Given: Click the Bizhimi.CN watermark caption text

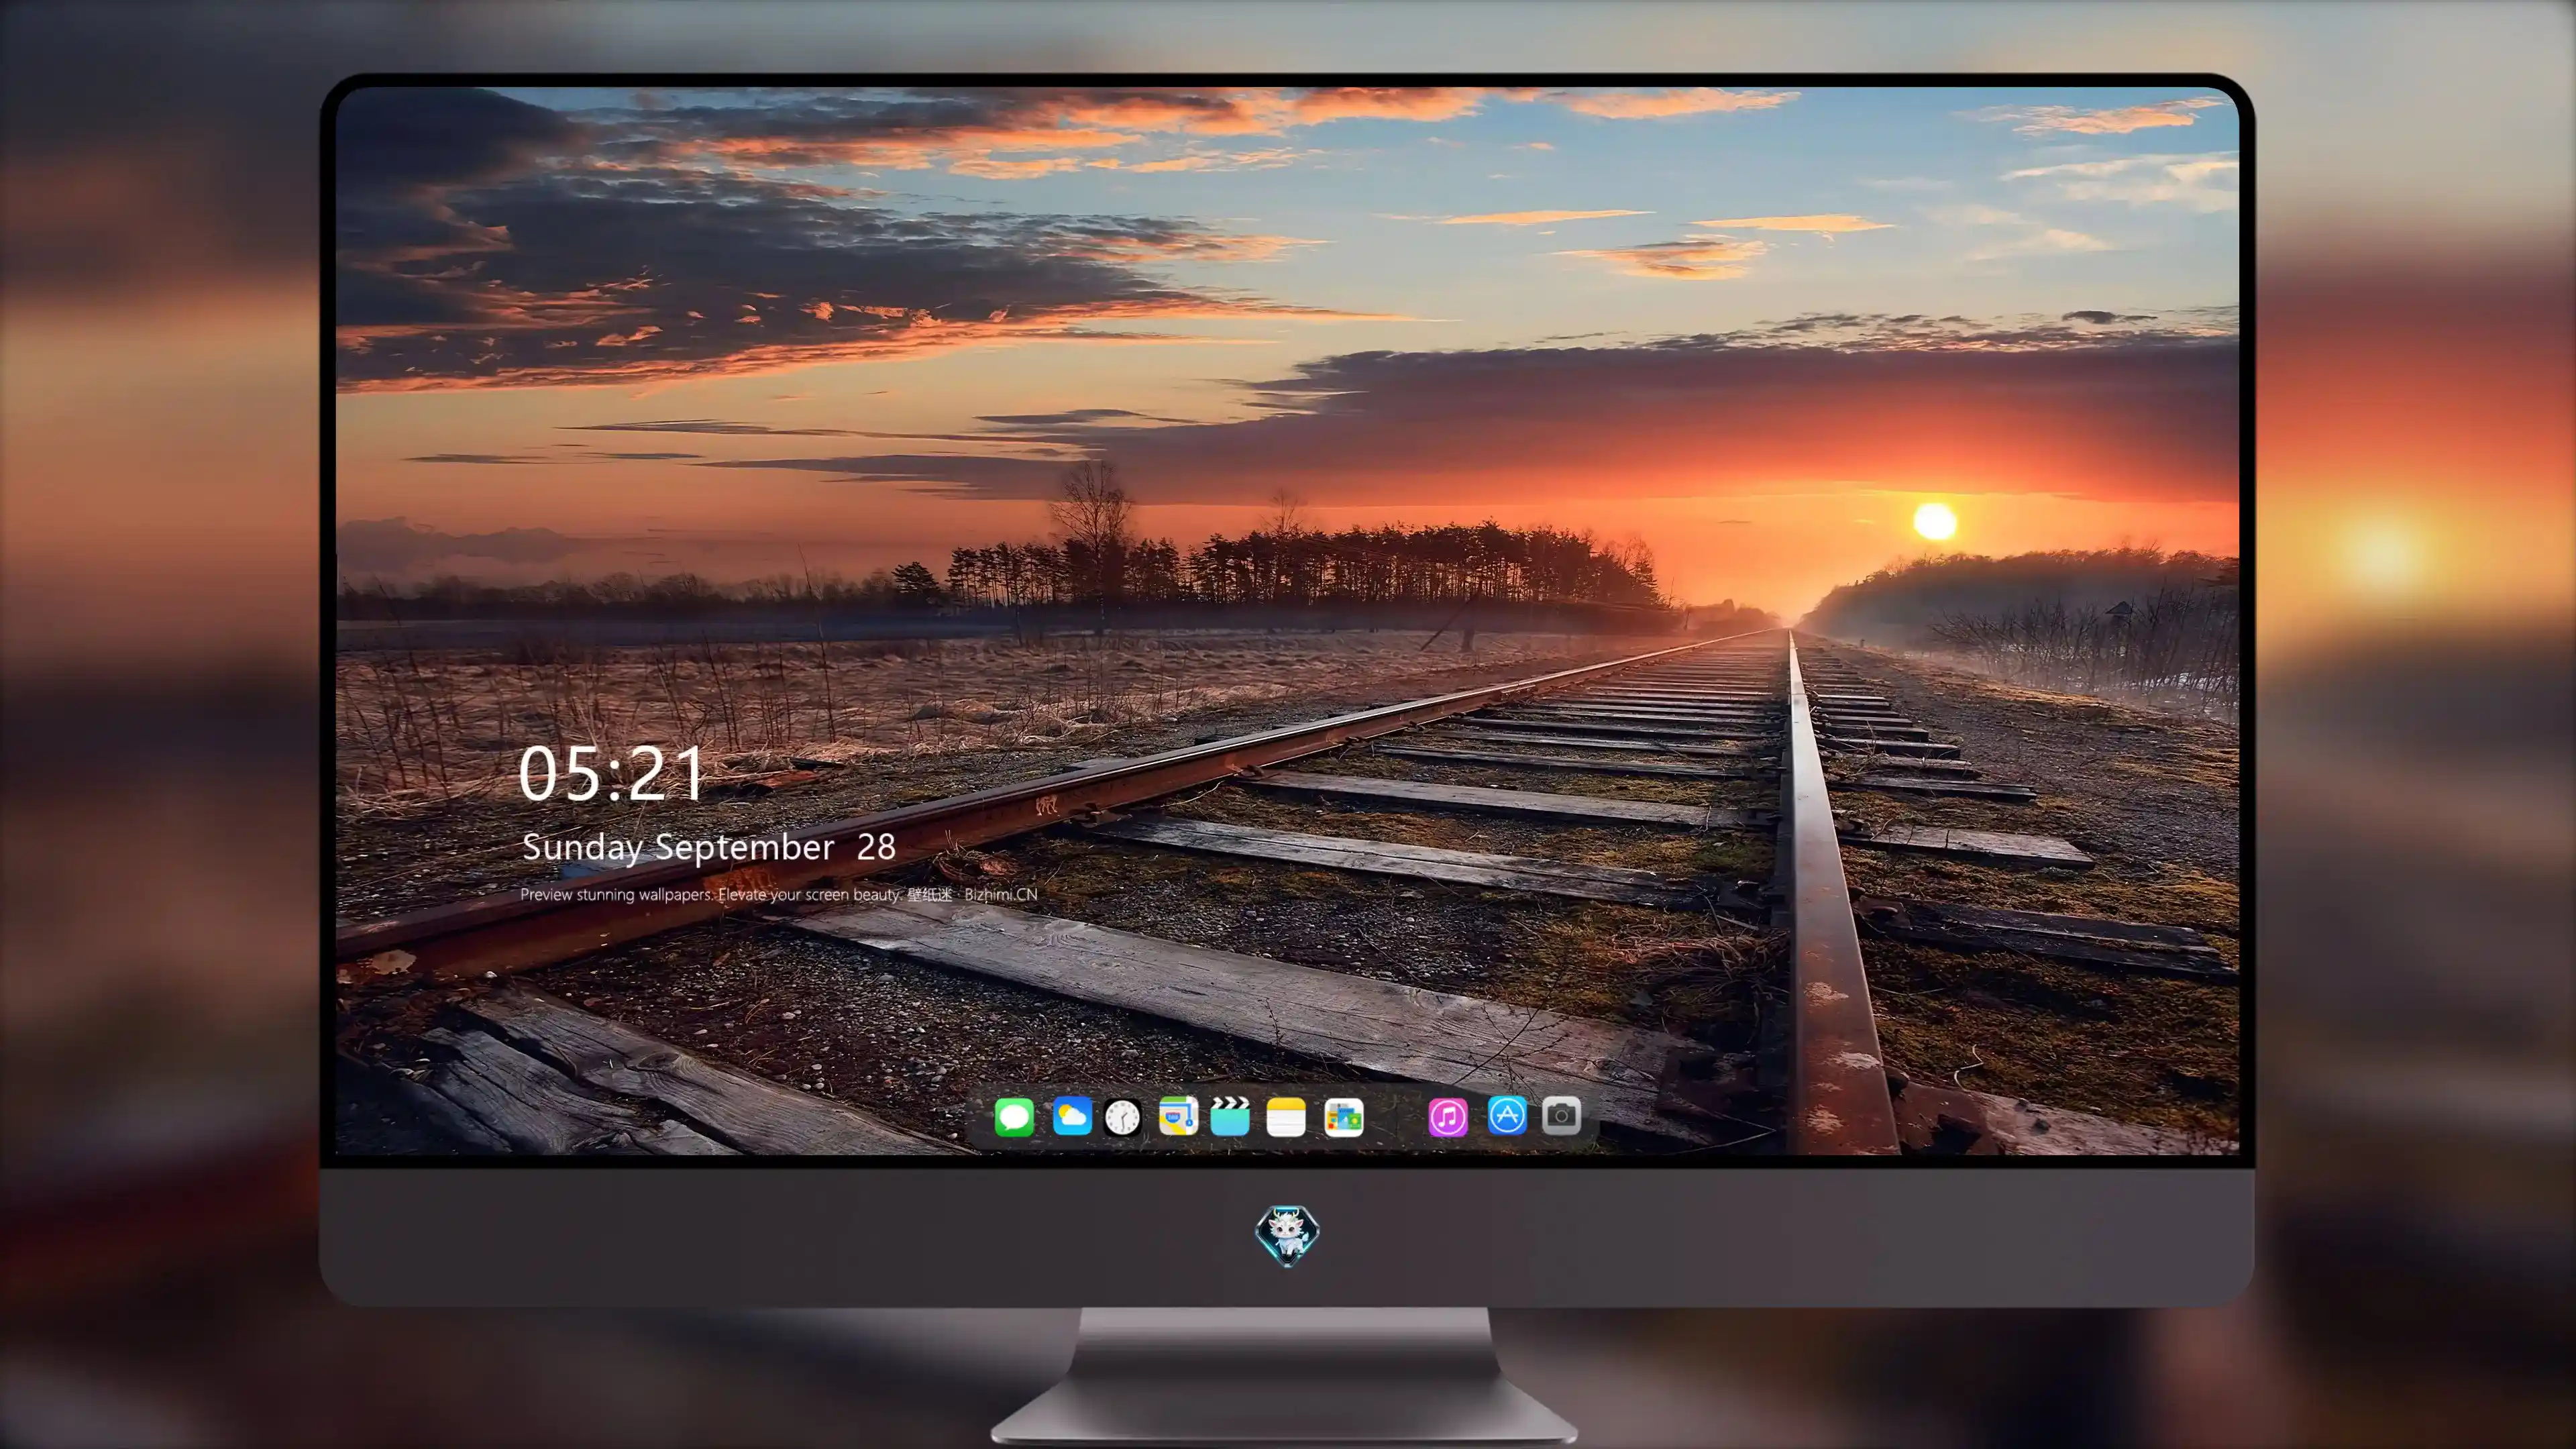Looking at the screenshot, I should tap(779, 894).
